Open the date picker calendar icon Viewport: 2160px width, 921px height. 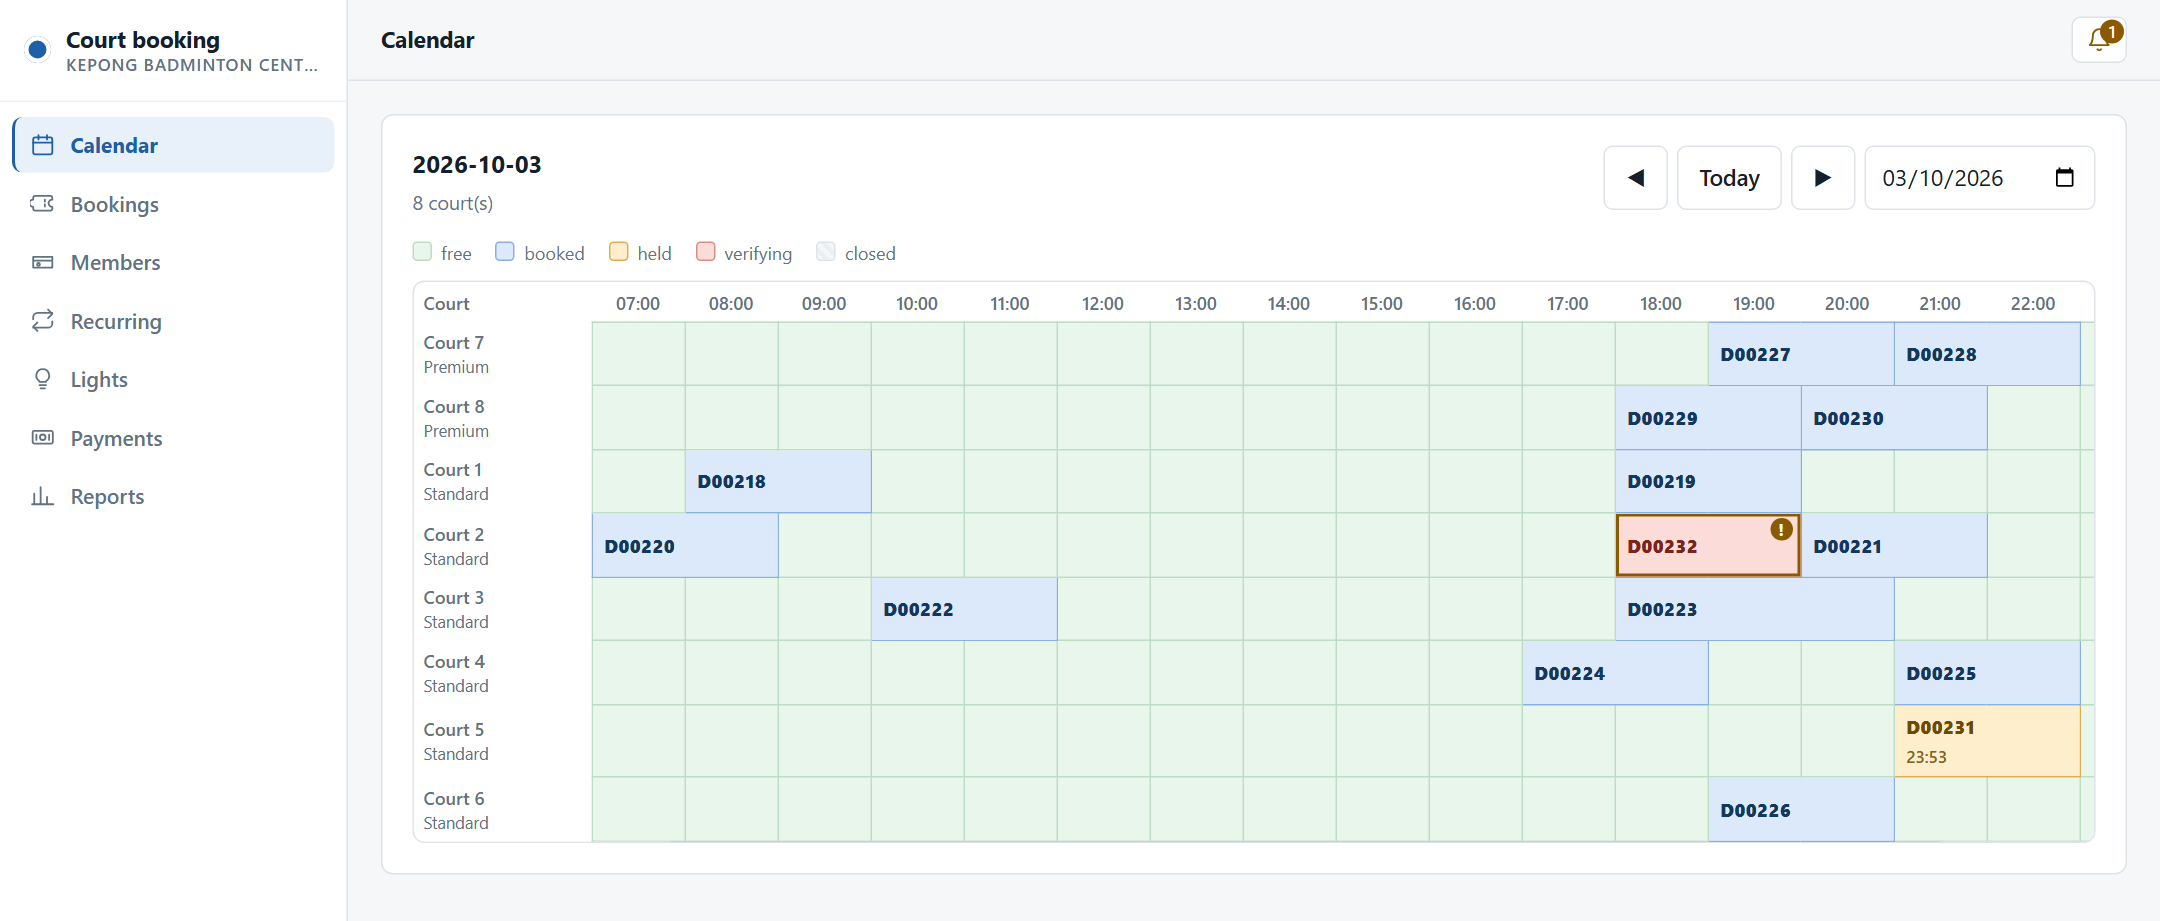pos(2064,178)
